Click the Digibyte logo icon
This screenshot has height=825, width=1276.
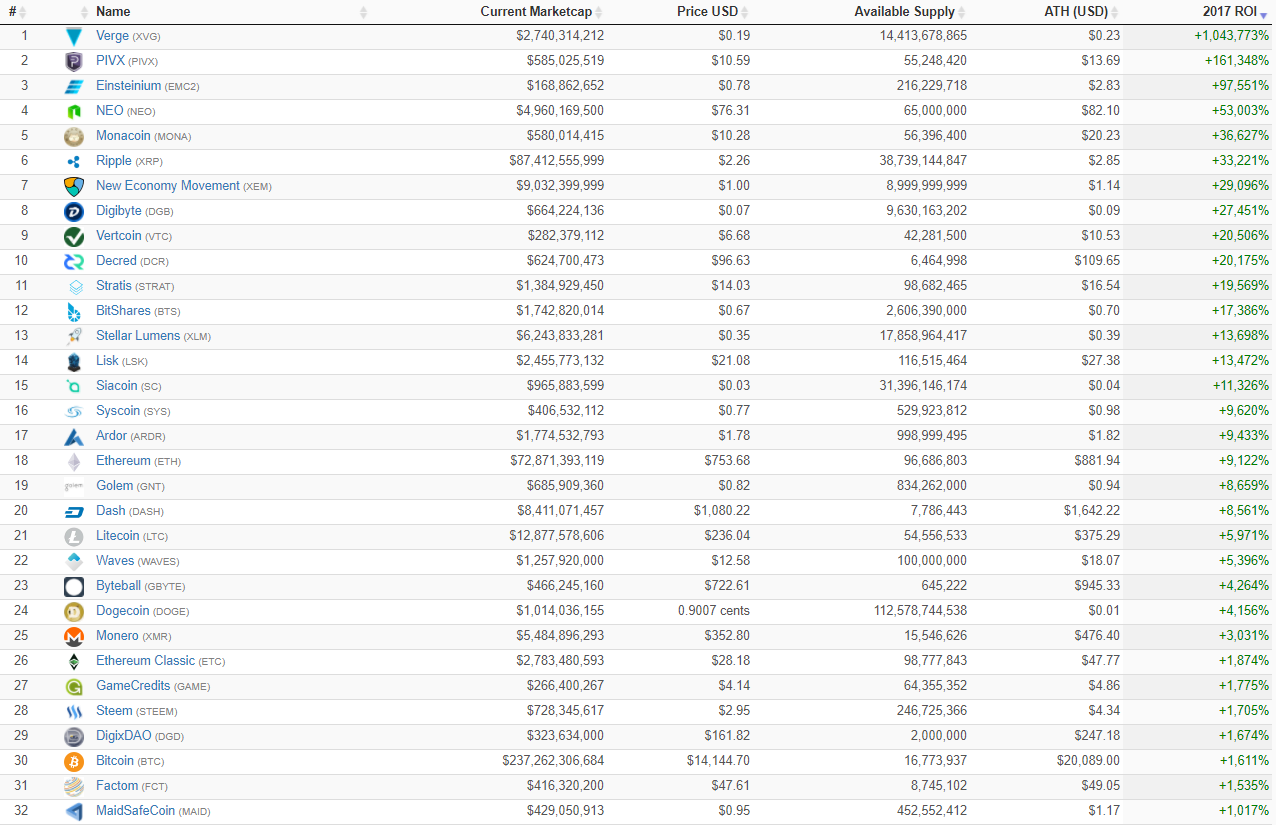(x=74, y=211)
